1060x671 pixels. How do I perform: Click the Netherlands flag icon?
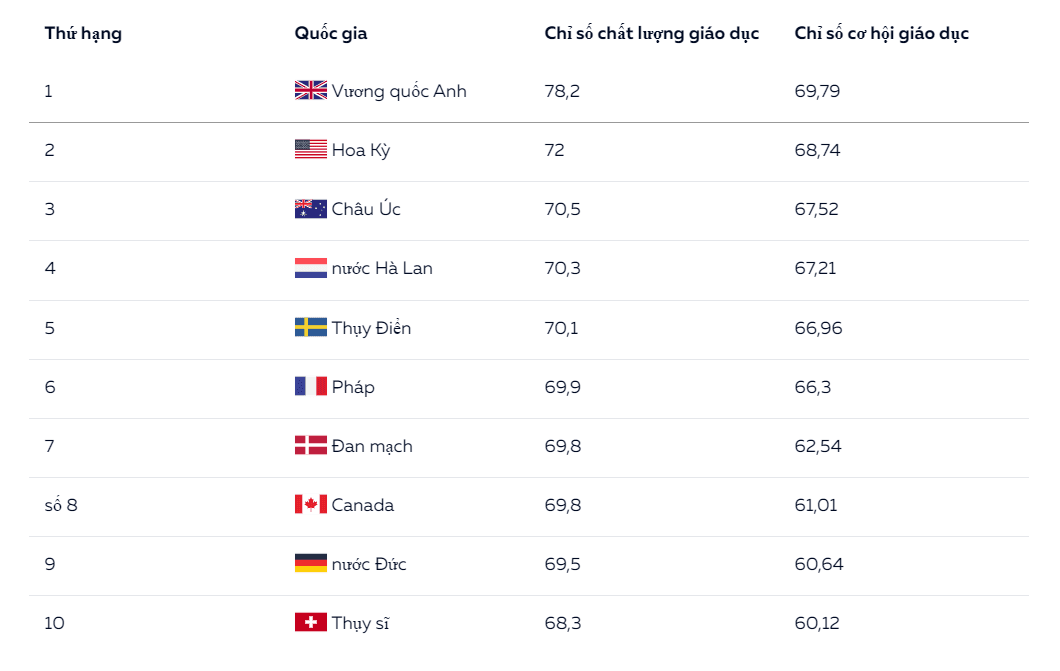[310, 268]
